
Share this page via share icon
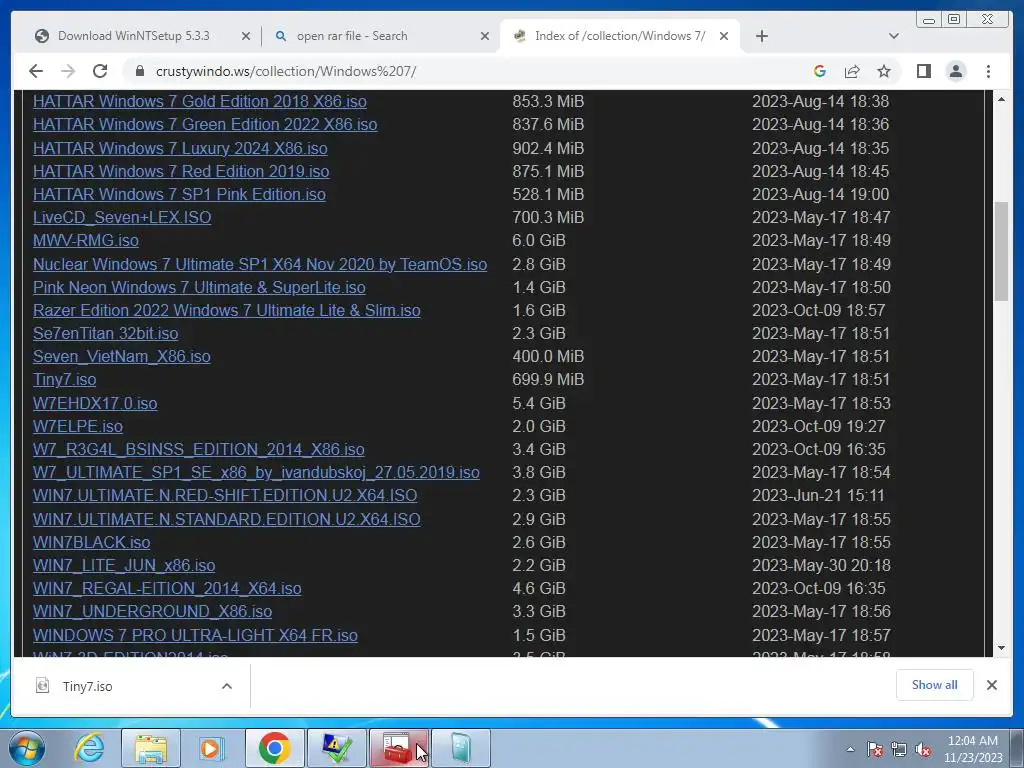[852, 71]
